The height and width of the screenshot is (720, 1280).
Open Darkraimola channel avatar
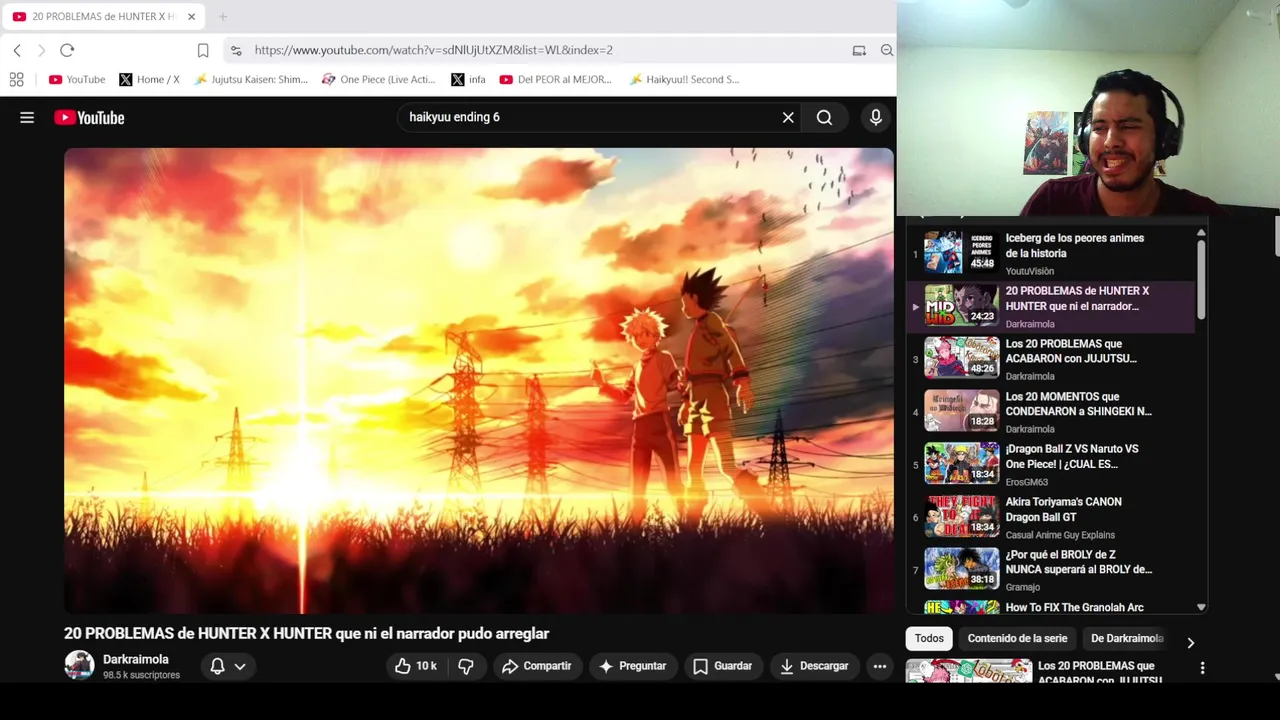coord(79,665)
